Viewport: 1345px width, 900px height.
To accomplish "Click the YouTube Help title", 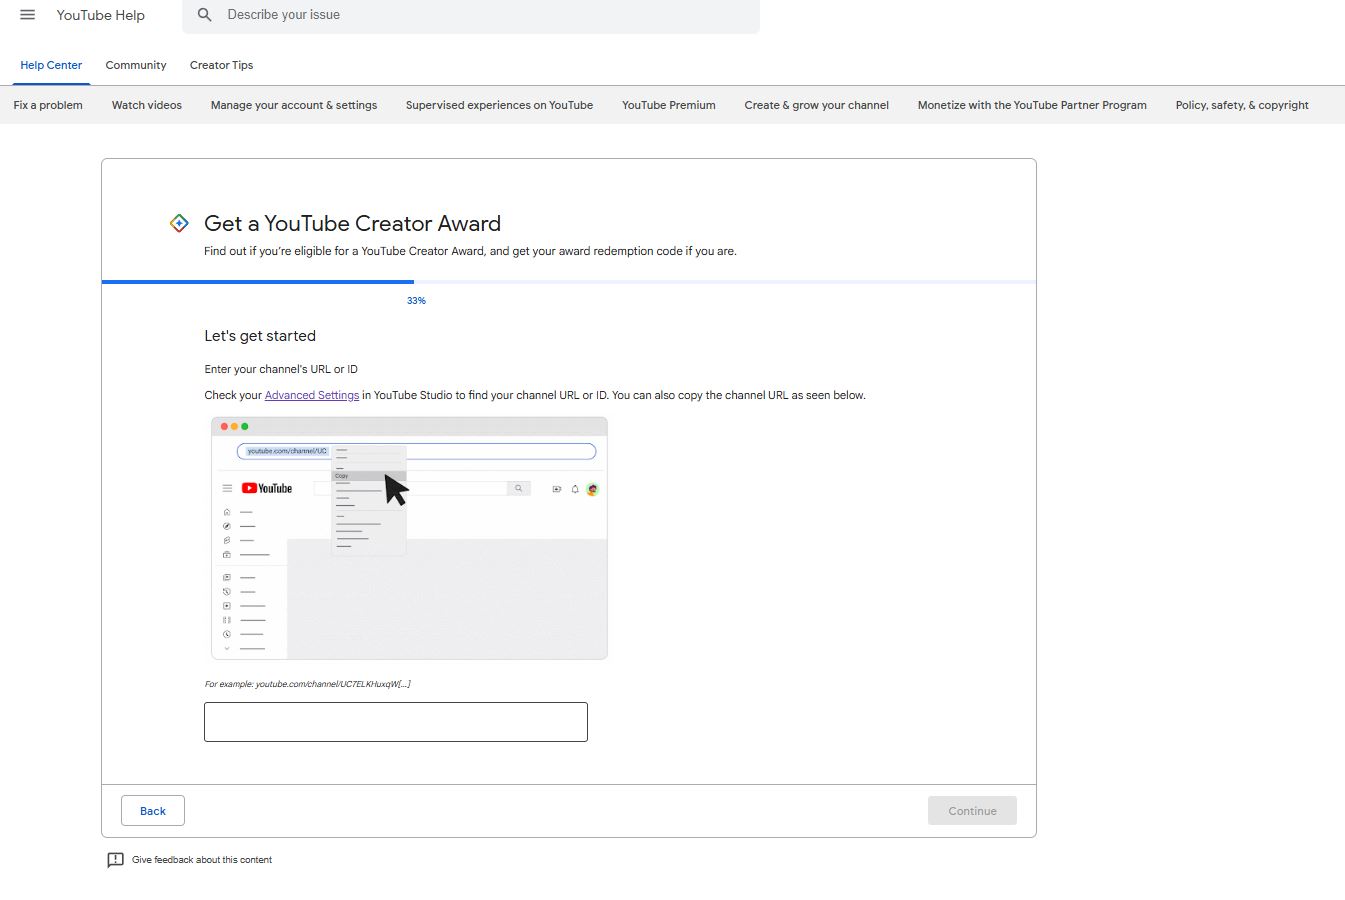I will click(x=100, y=15).
